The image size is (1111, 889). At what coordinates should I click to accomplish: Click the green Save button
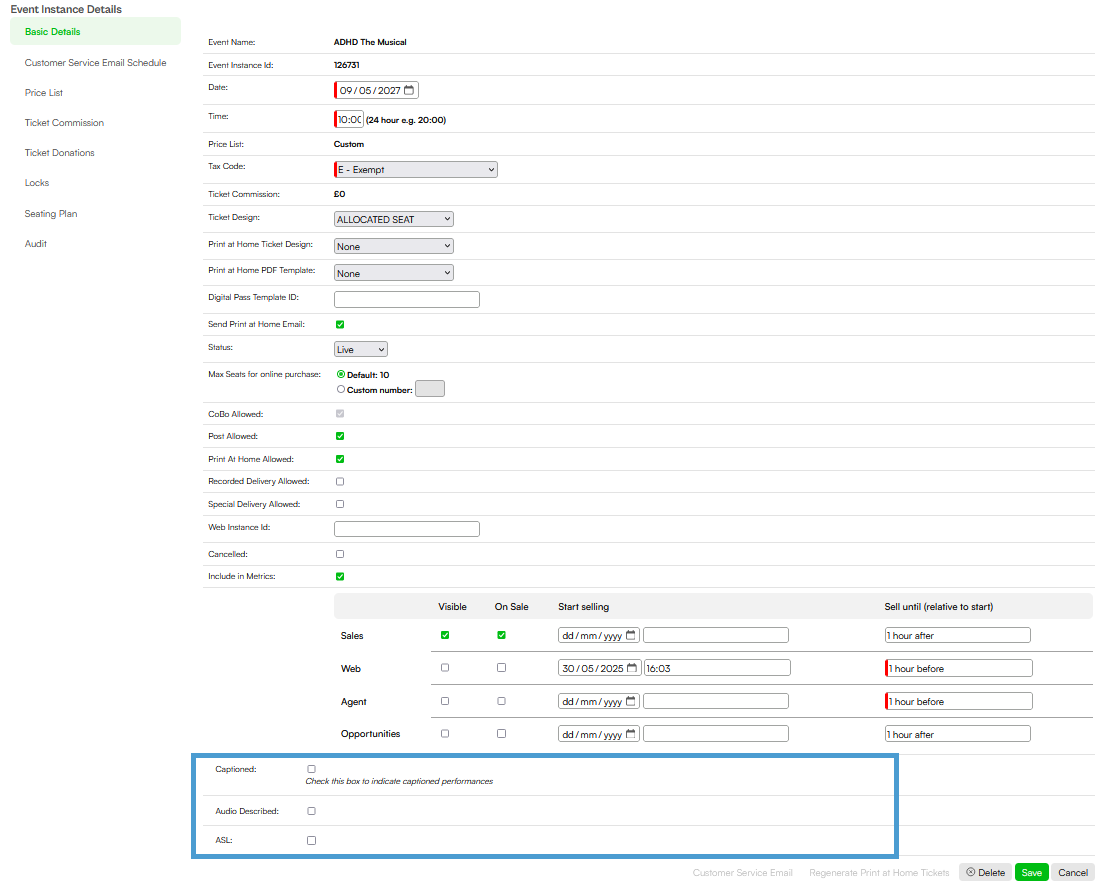[x=1032, y=872]
